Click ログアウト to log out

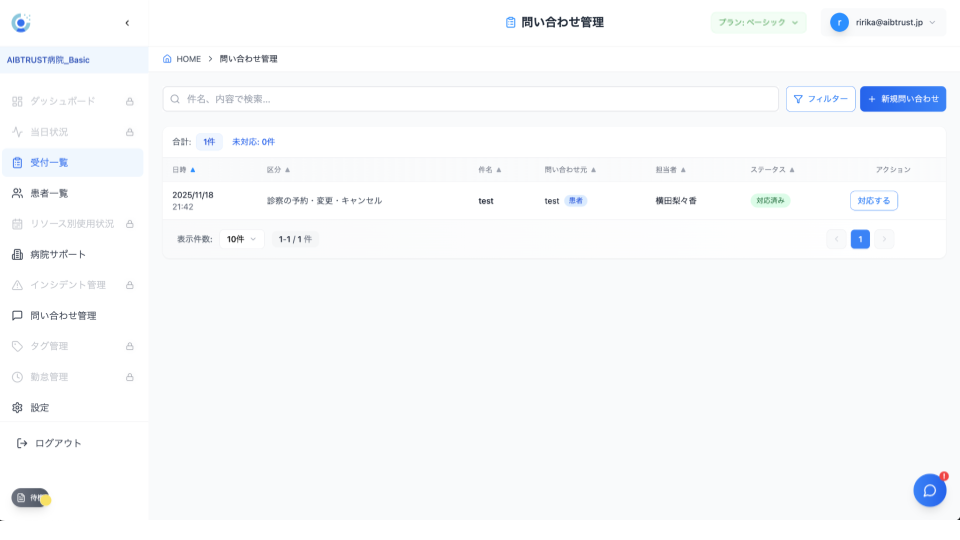coord(58,443)
